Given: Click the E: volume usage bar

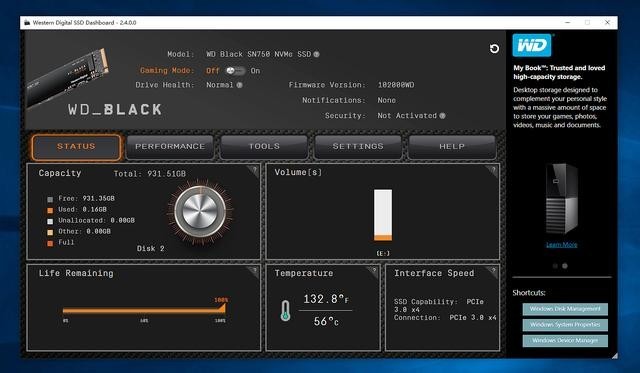Looking at the screenshot, I should pyautogui.click(x=383, y=215).
